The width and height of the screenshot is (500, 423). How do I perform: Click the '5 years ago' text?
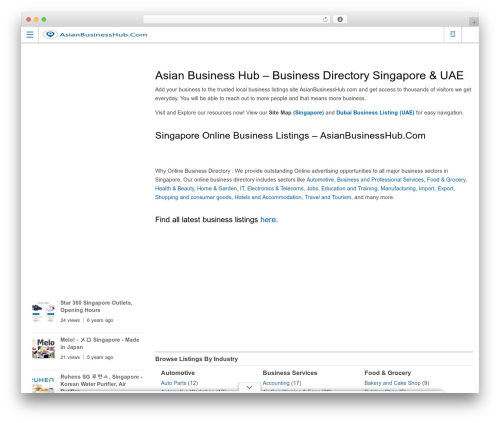tap(100, 357)
